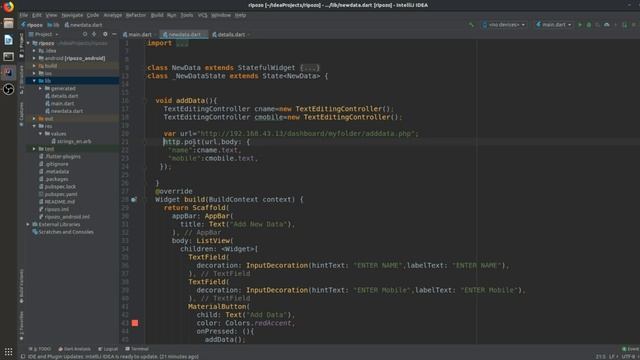Select Scratches and Consoles node
Viewport: 640px width, 360px height.
(63, 232)
